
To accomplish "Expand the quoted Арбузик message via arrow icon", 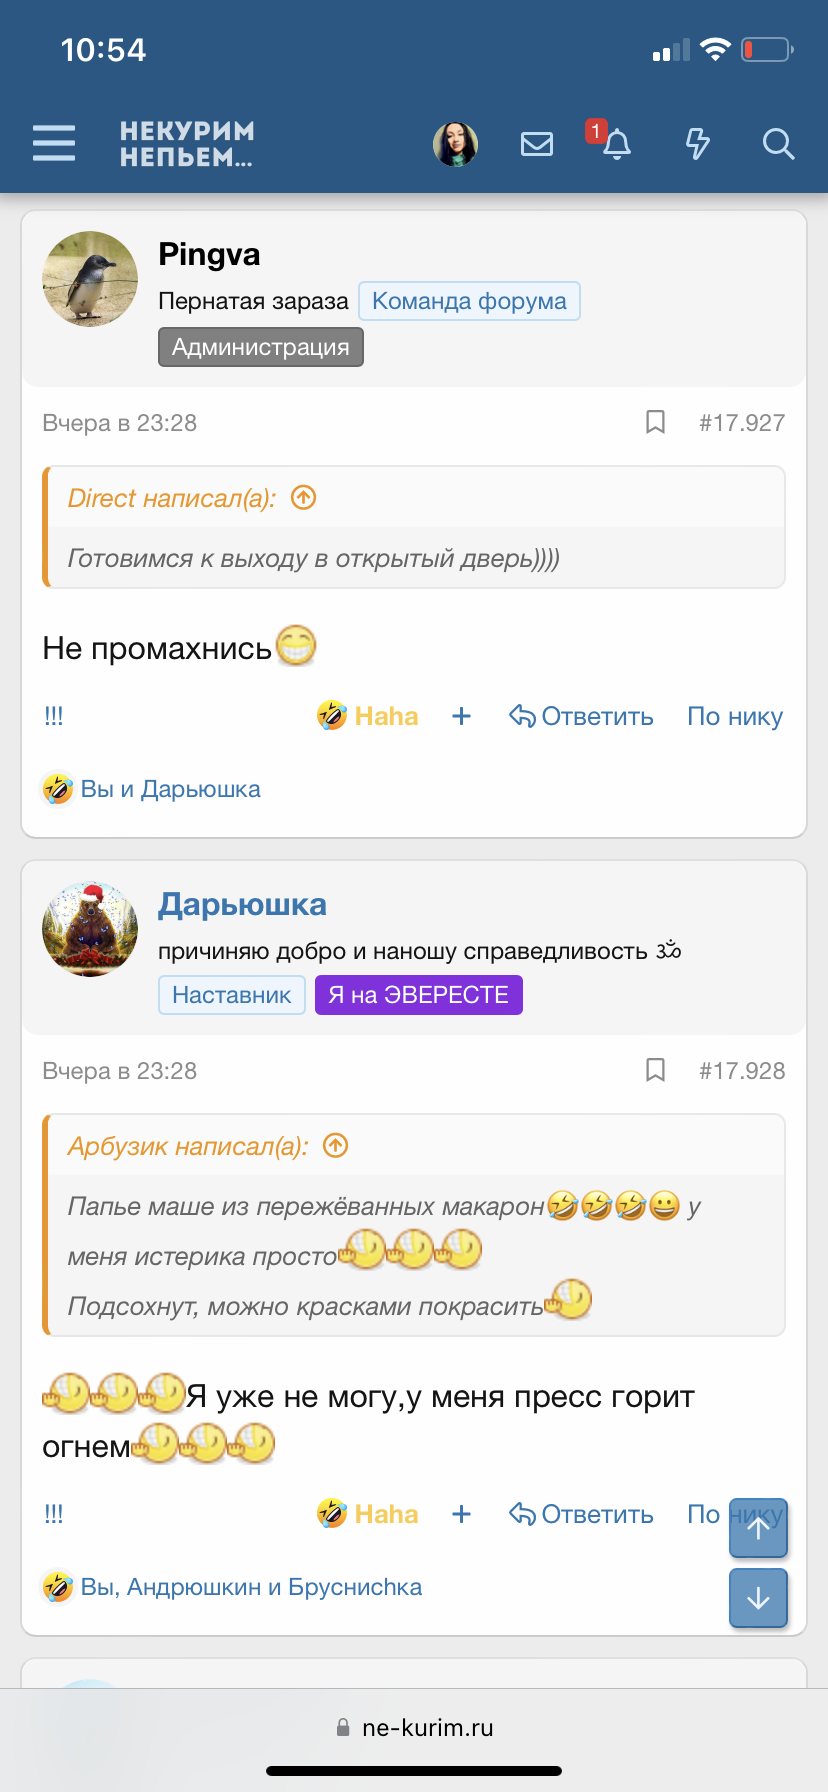I will (336, 1146).
